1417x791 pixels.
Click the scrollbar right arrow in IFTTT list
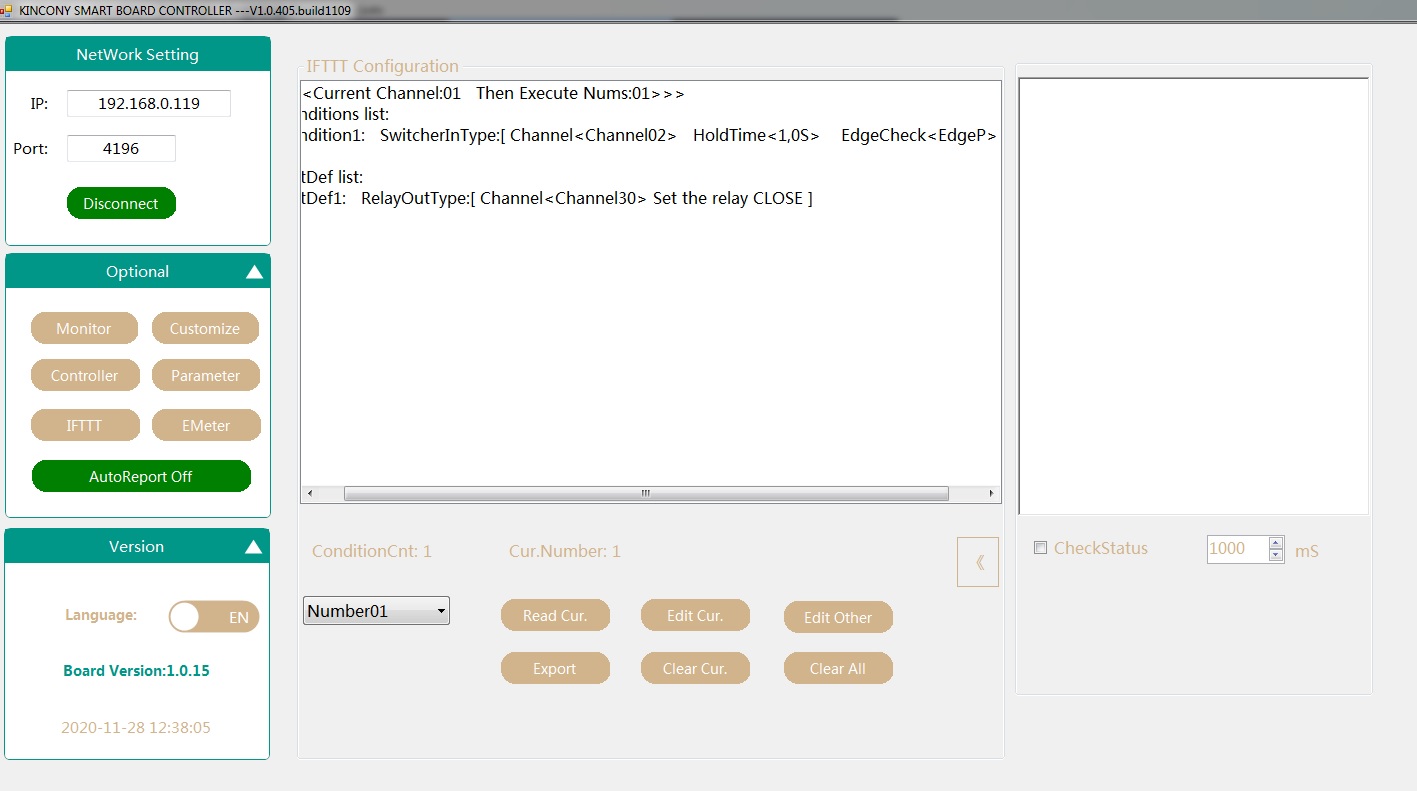[991, 494]
